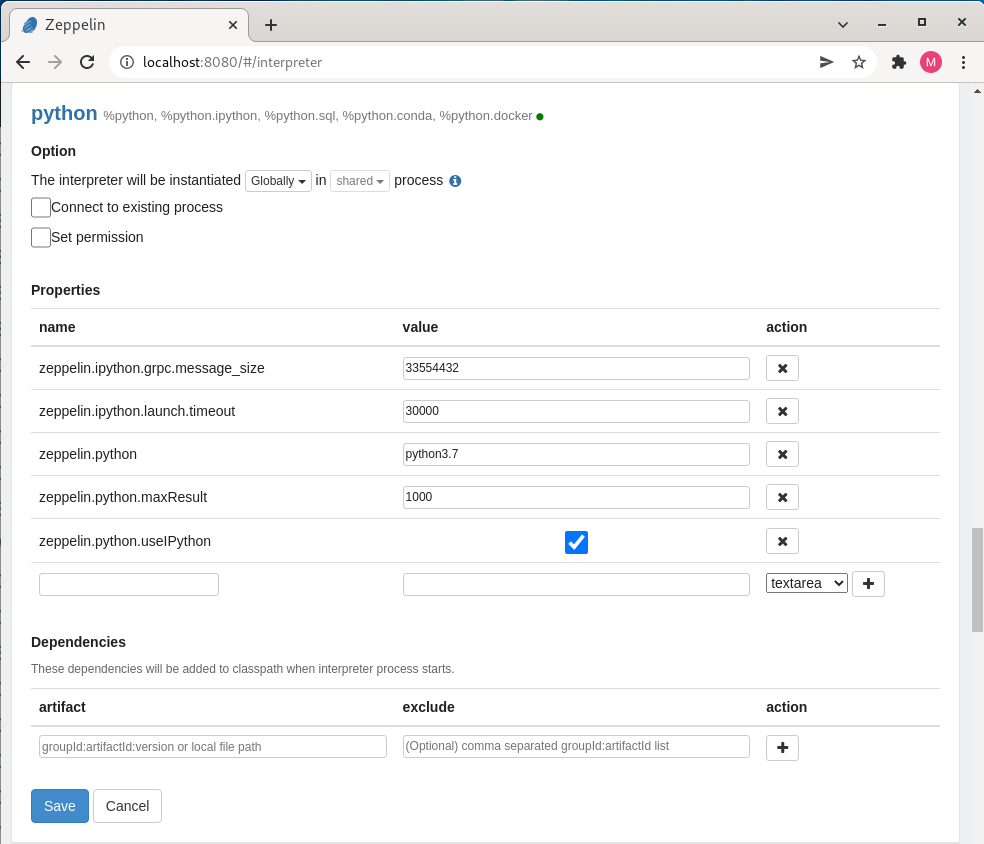The width and height of the screenshot is (984, 844).
Task: Focus new property name field
Action: (129, 584)
